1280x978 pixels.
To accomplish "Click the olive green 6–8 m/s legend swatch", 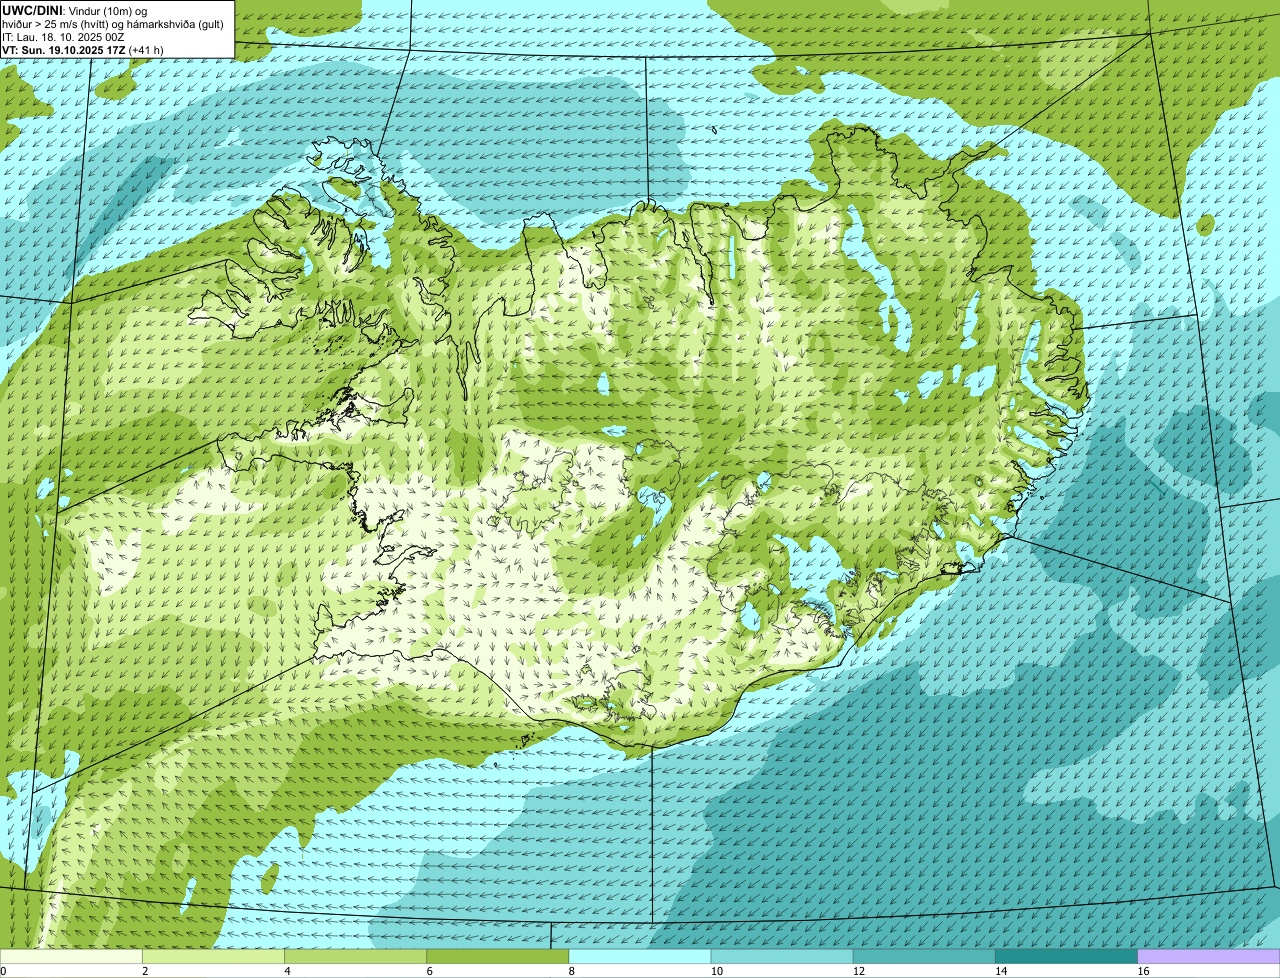I will point(498,957).
